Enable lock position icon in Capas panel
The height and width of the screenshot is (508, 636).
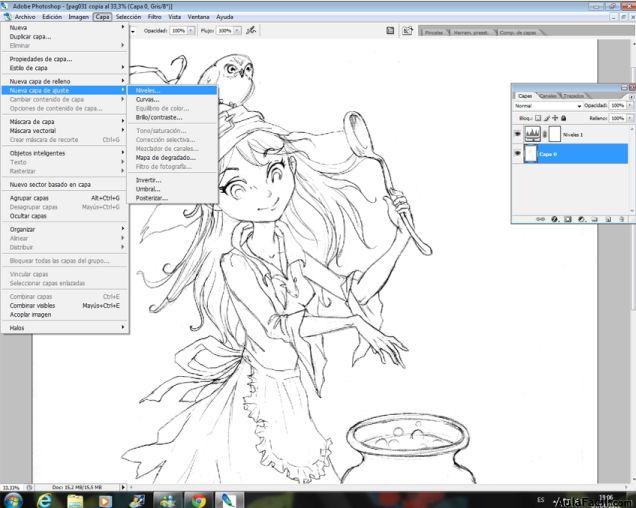[555, 118]
